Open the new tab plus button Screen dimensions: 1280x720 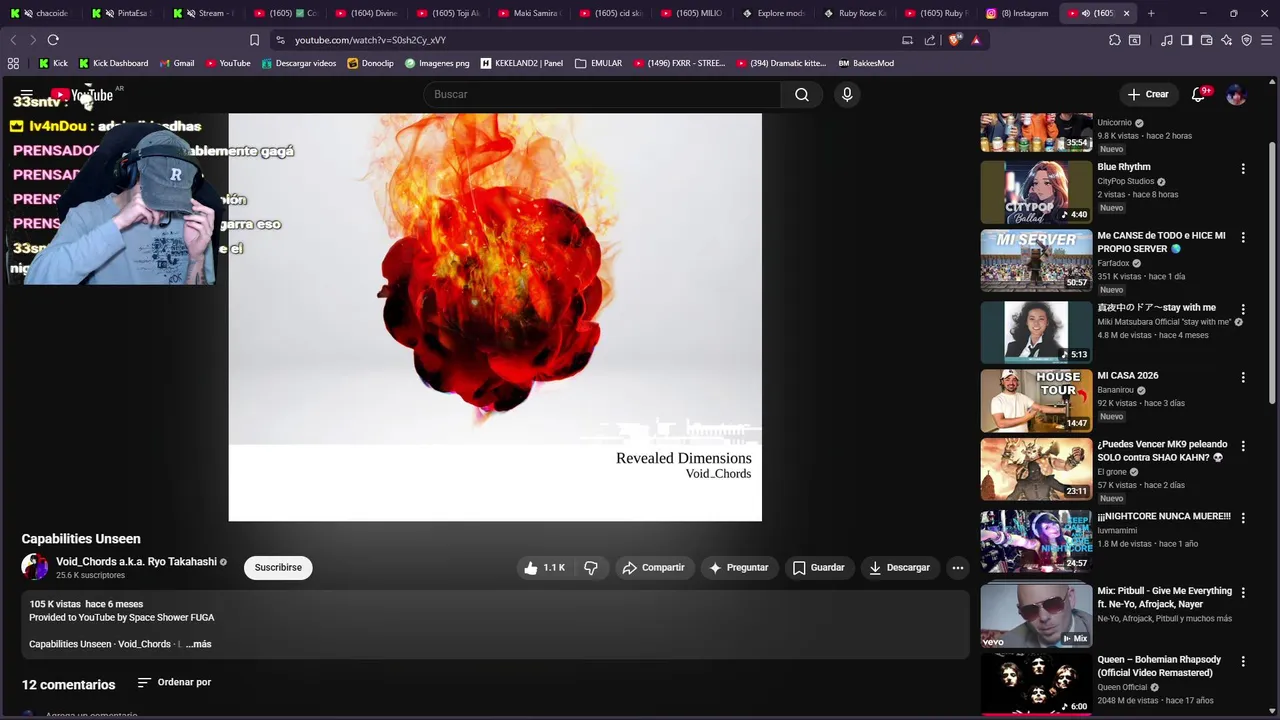click(x=1151, y=13)
